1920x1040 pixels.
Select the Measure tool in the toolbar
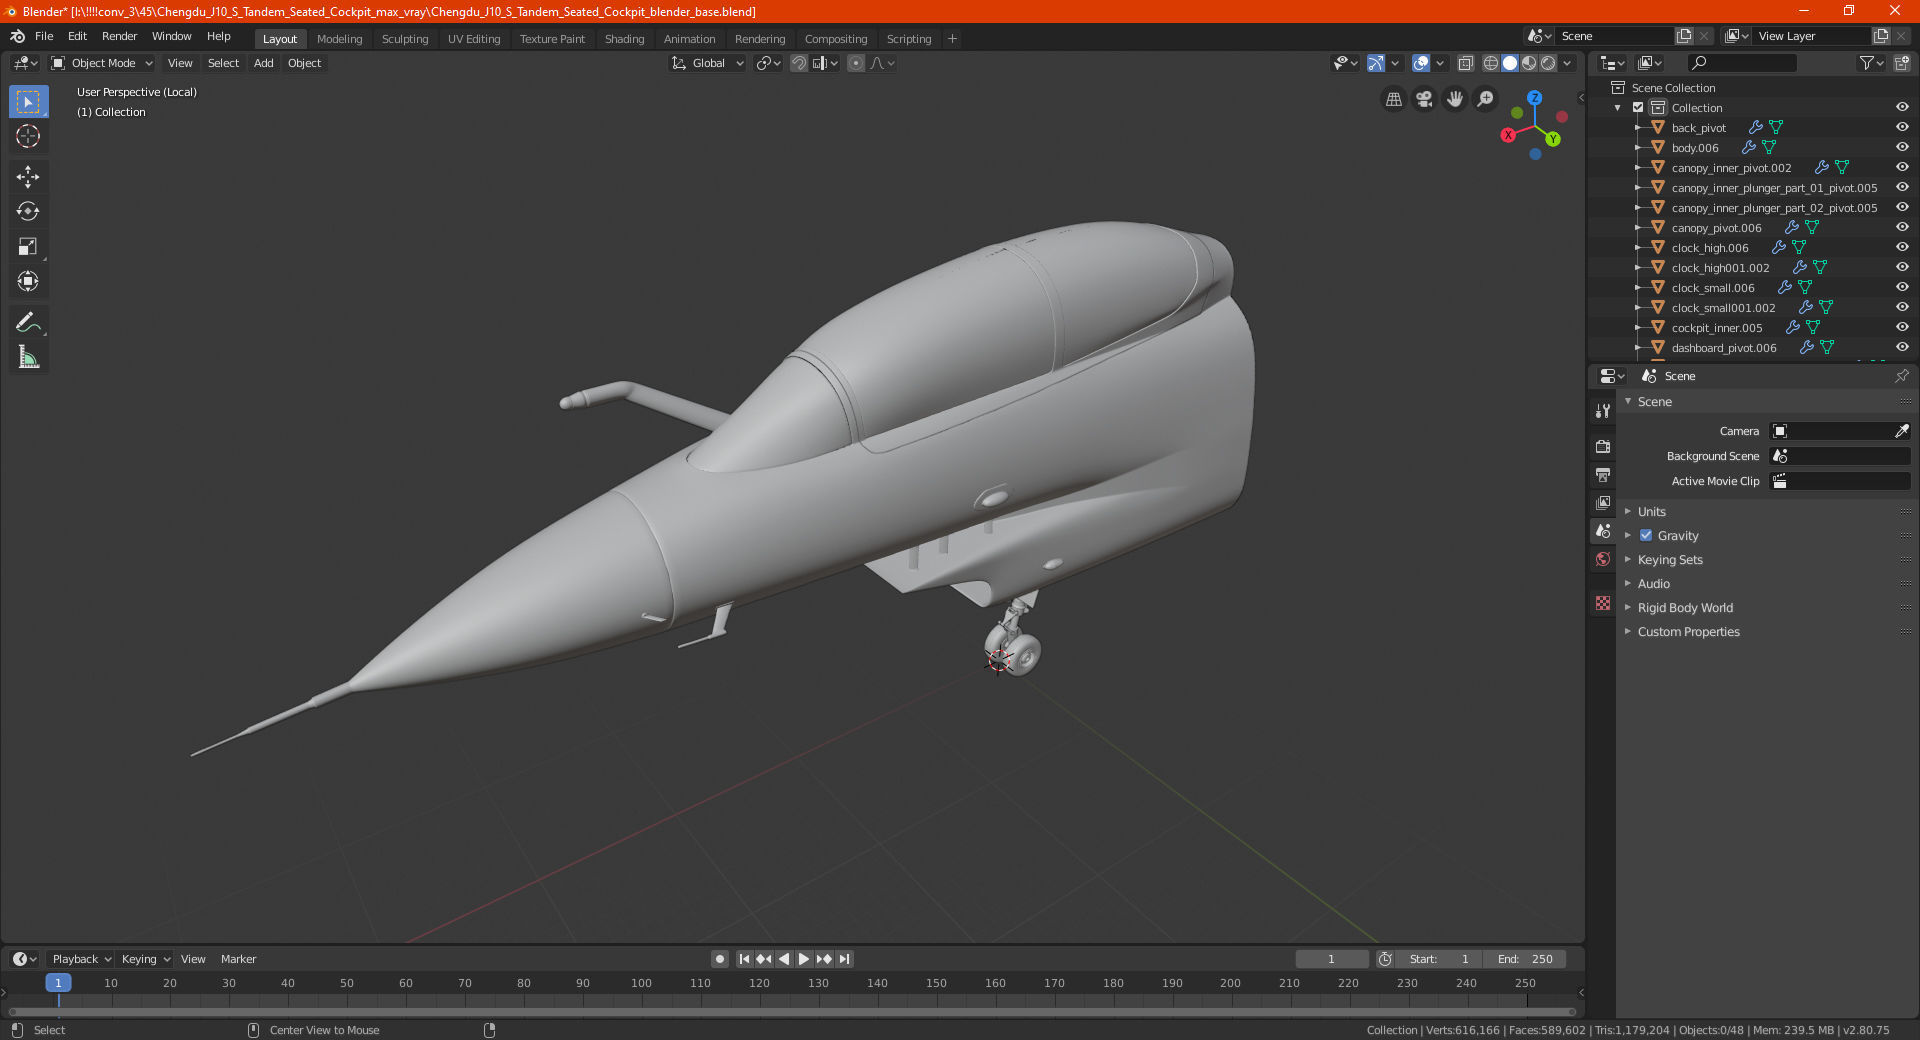(x=28, y=356)
